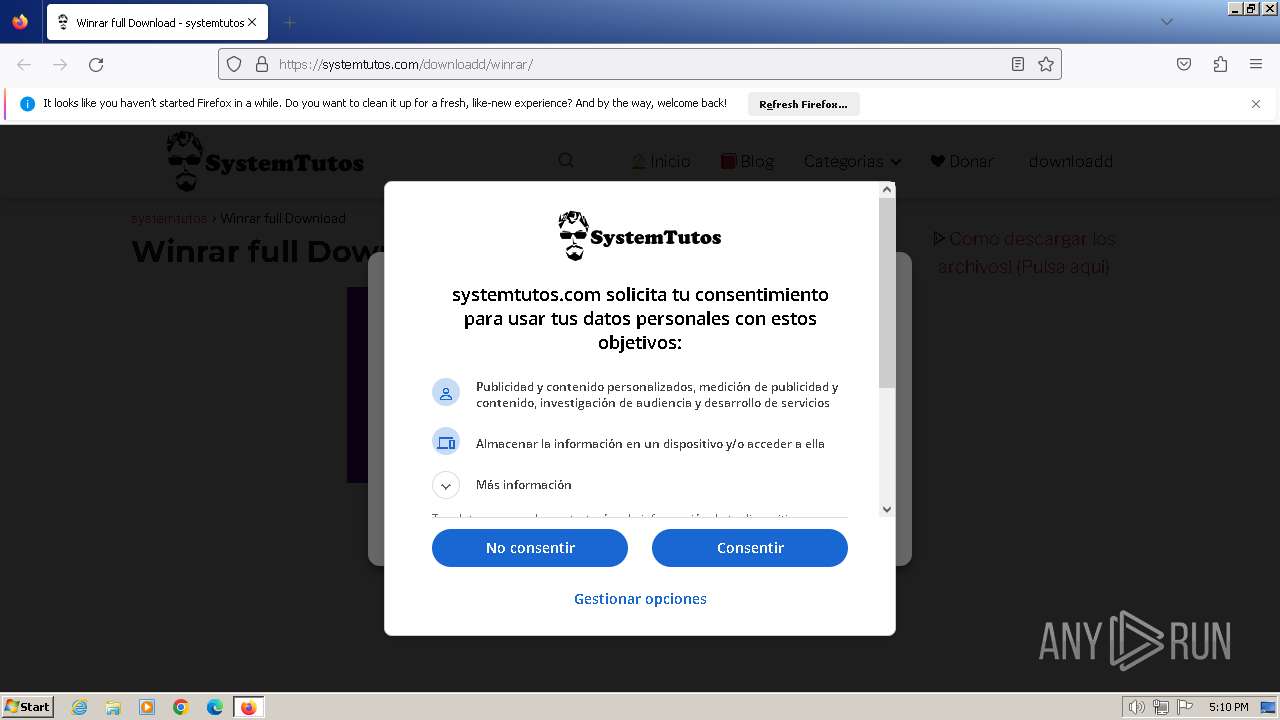Click the consent dialog scrollbar thumb

pos(886,292)
